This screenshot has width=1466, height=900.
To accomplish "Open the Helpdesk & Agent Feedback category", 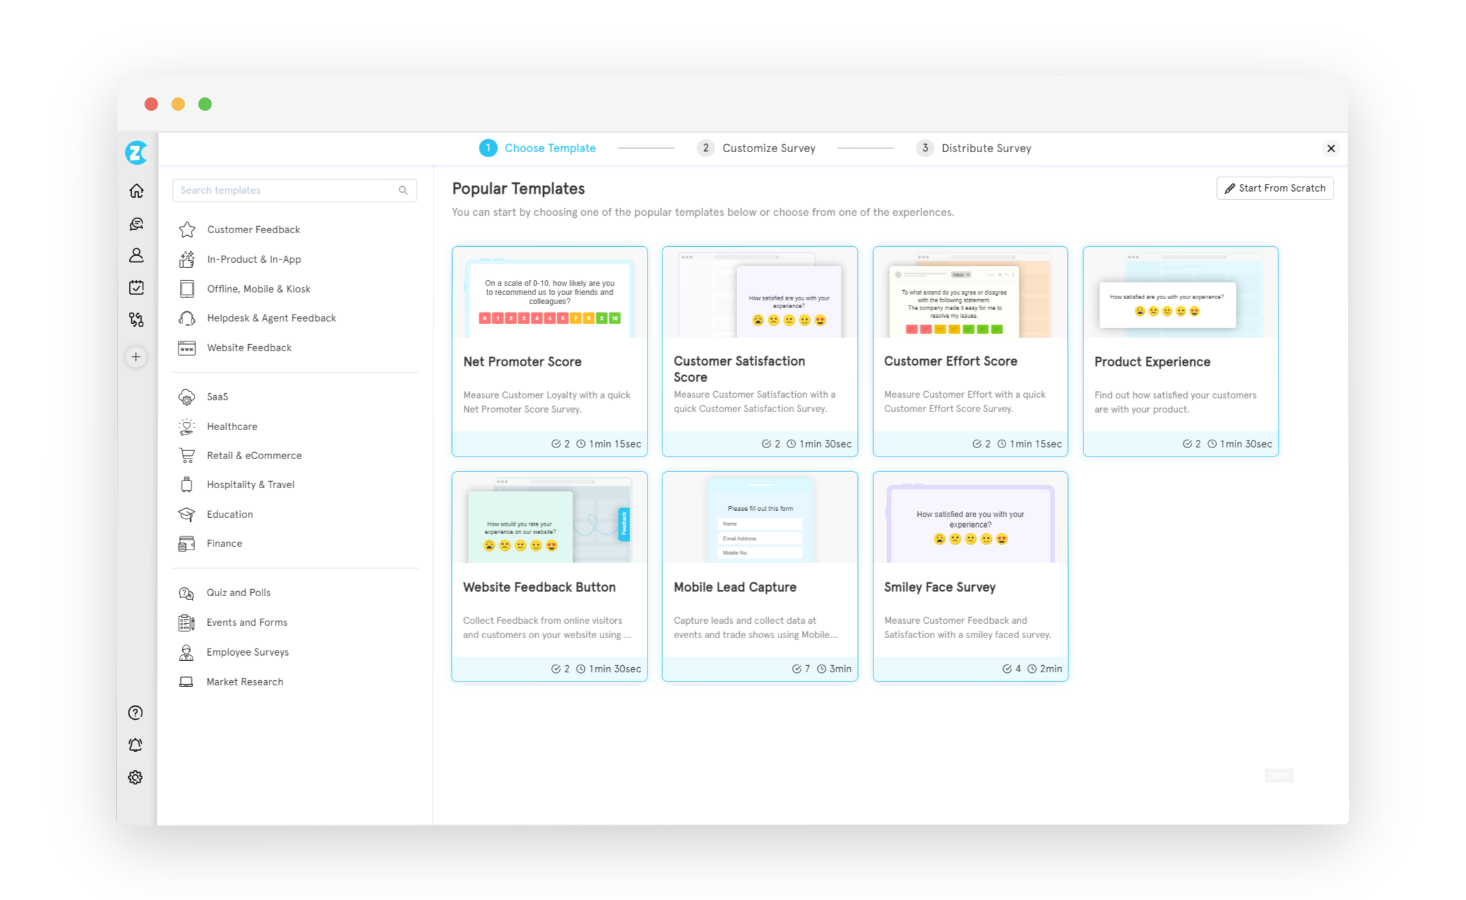I will (x=271, y=317).
